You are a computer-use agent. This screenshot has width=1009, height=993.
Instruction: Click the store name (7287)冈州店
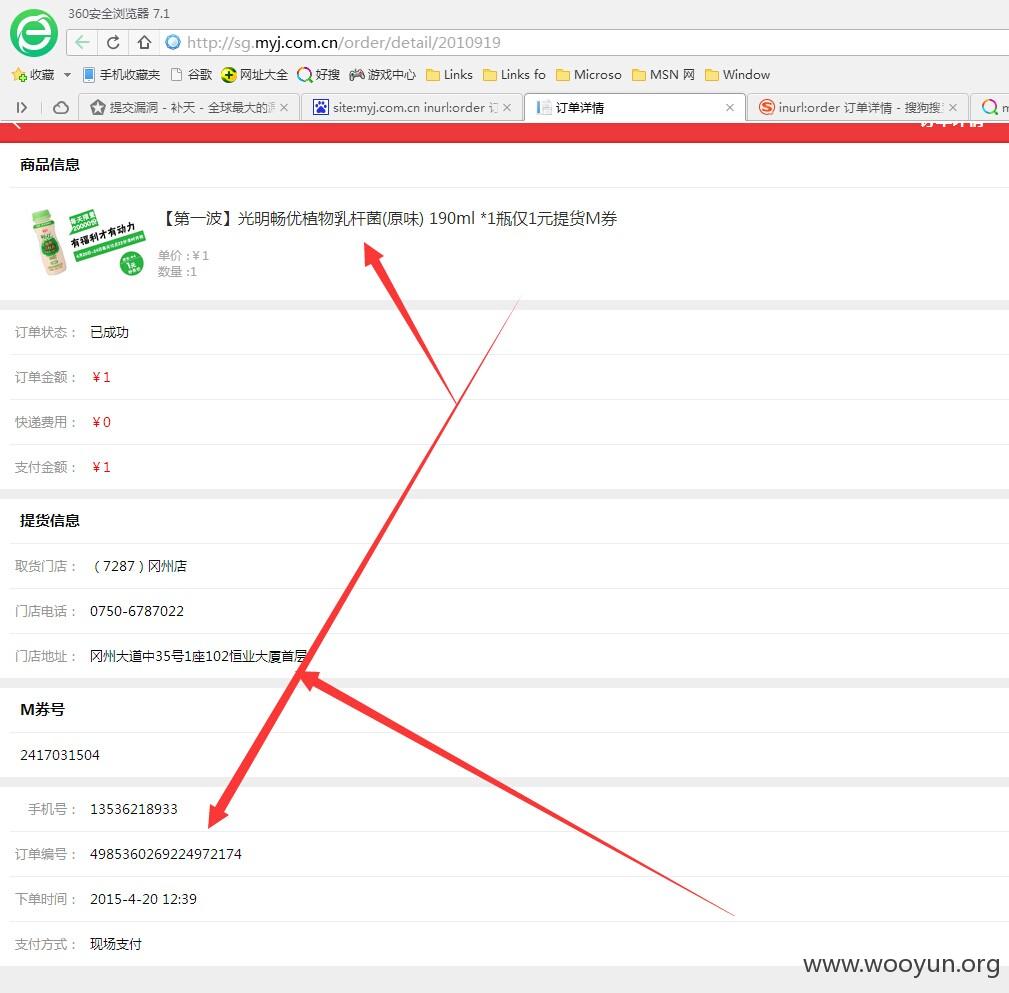140,566
